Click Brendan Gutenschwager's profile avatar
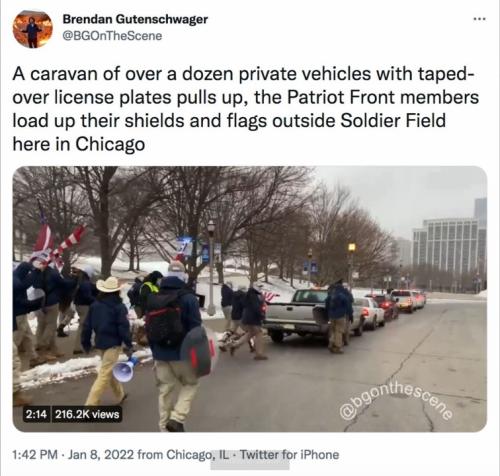Viewport: 500px width, 476px height. click(x=33, y=29)
